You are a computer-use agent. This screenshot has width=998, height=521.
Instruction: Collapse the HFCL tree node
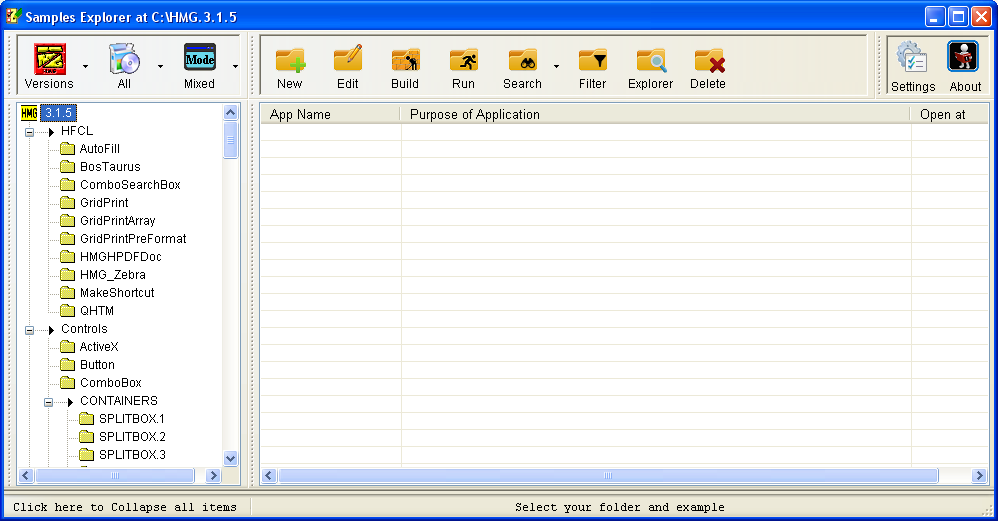pos(30,131)
